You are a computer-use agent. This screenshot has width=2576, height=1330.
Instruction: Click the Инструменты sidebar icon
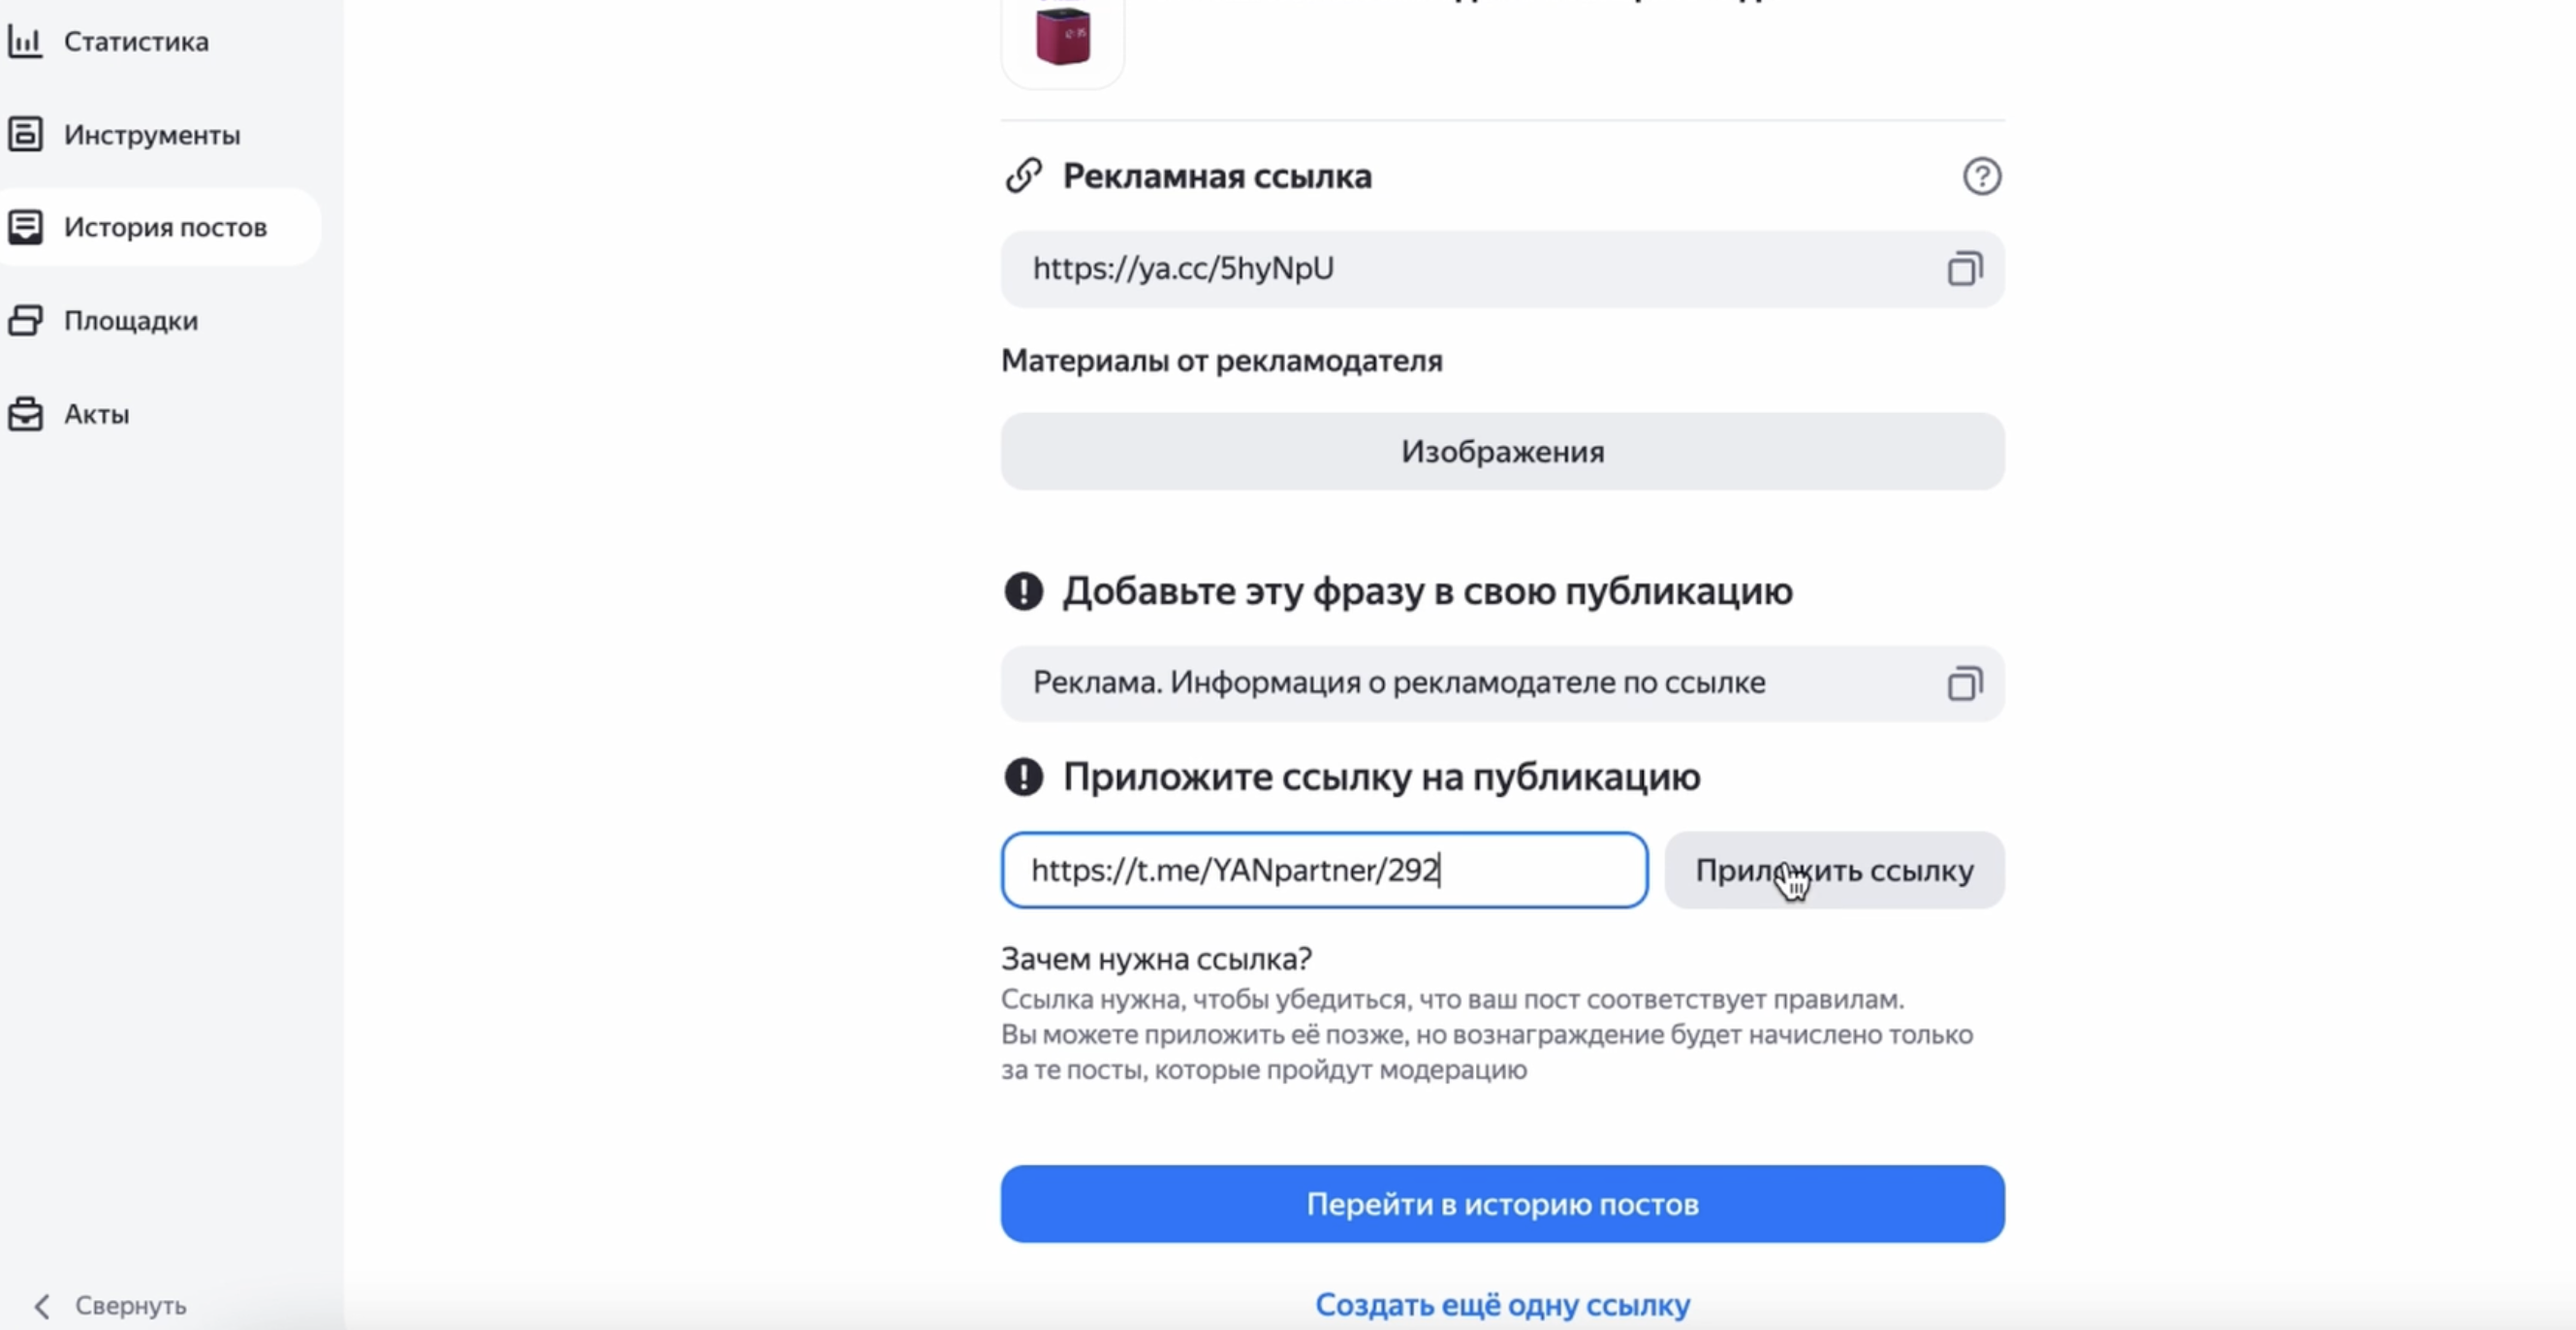25,134
